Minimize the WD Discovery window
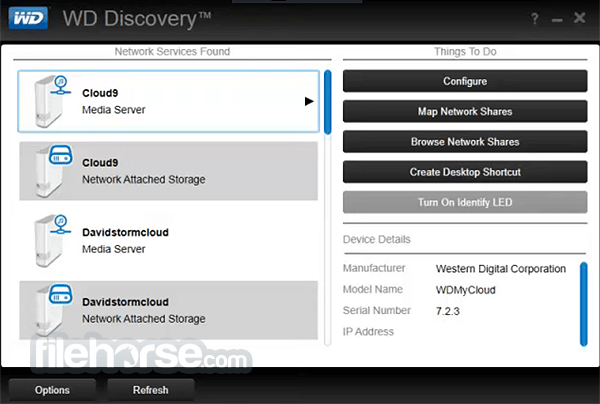Screen dimensions: 600x404 click(x=557, y=20)
